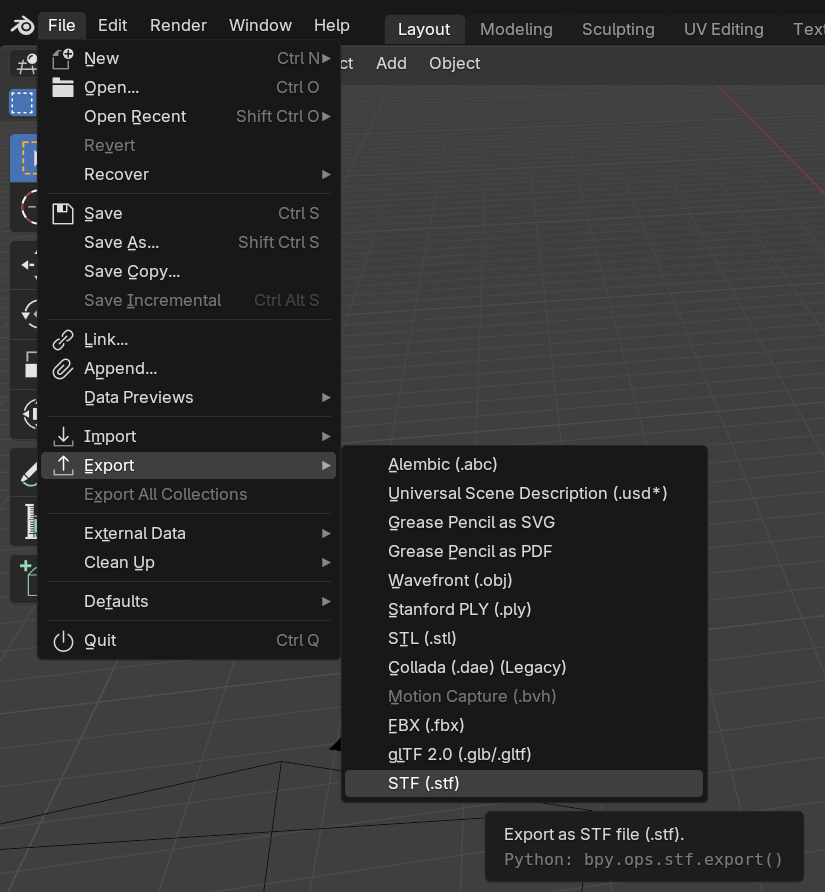Open the Render menu
825x892 pixels.
pyautogui.click(x=178, y=26)
